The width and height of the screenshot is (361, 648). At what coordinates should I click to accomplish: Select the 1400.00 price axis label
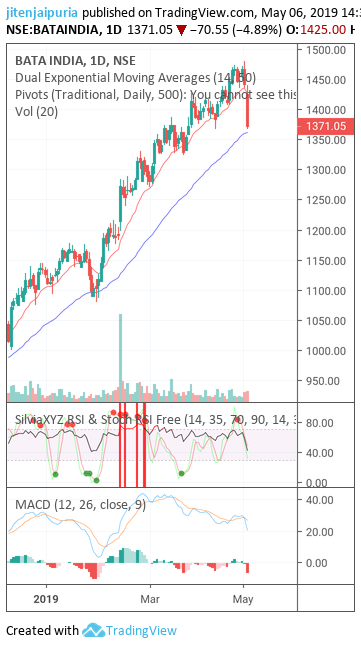tap(326, 110)
